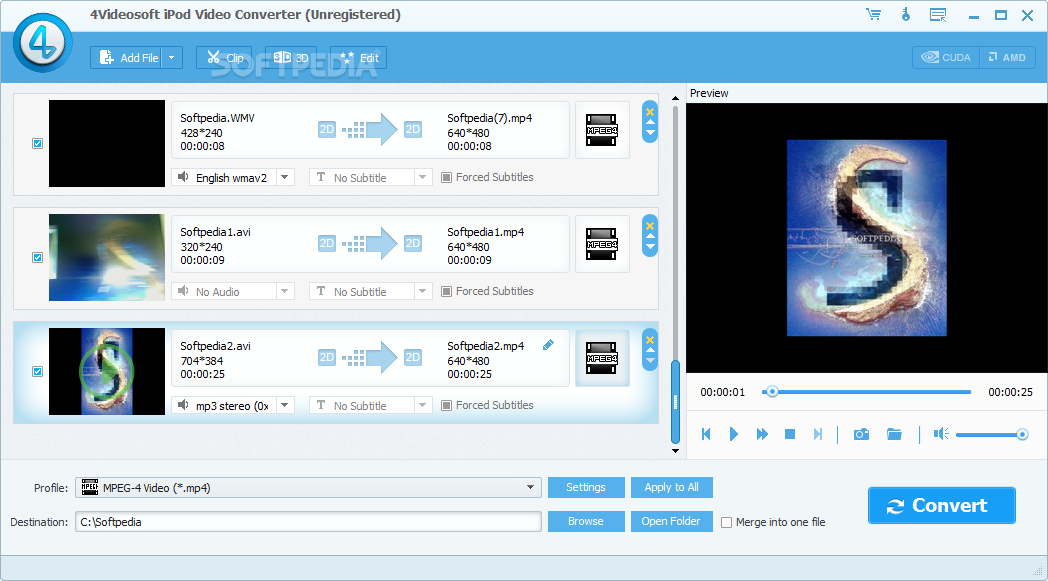Move Softpedia1.avi down in the list
1048x581 pixels.
click(x=650, y=247)
